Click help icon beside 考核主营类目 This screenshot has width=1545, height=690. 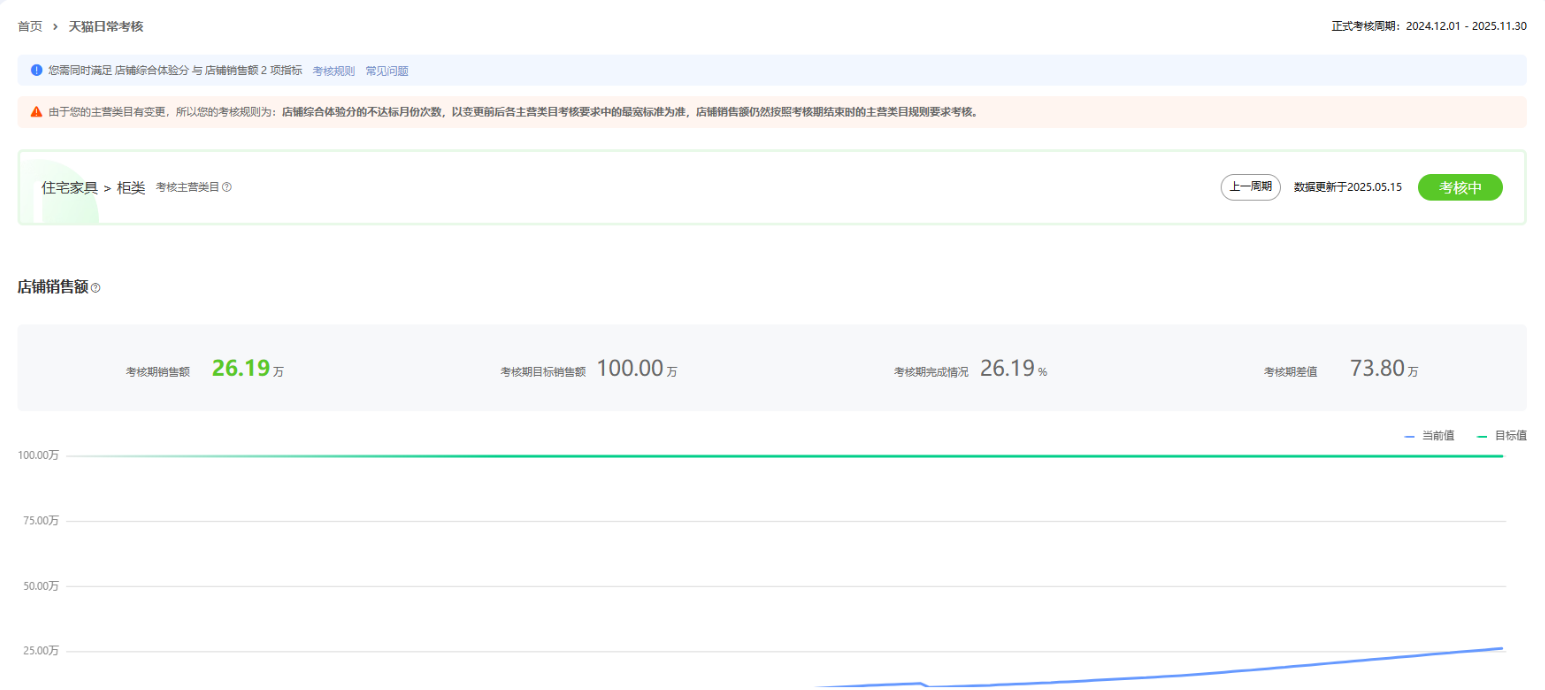click(227, 187)
